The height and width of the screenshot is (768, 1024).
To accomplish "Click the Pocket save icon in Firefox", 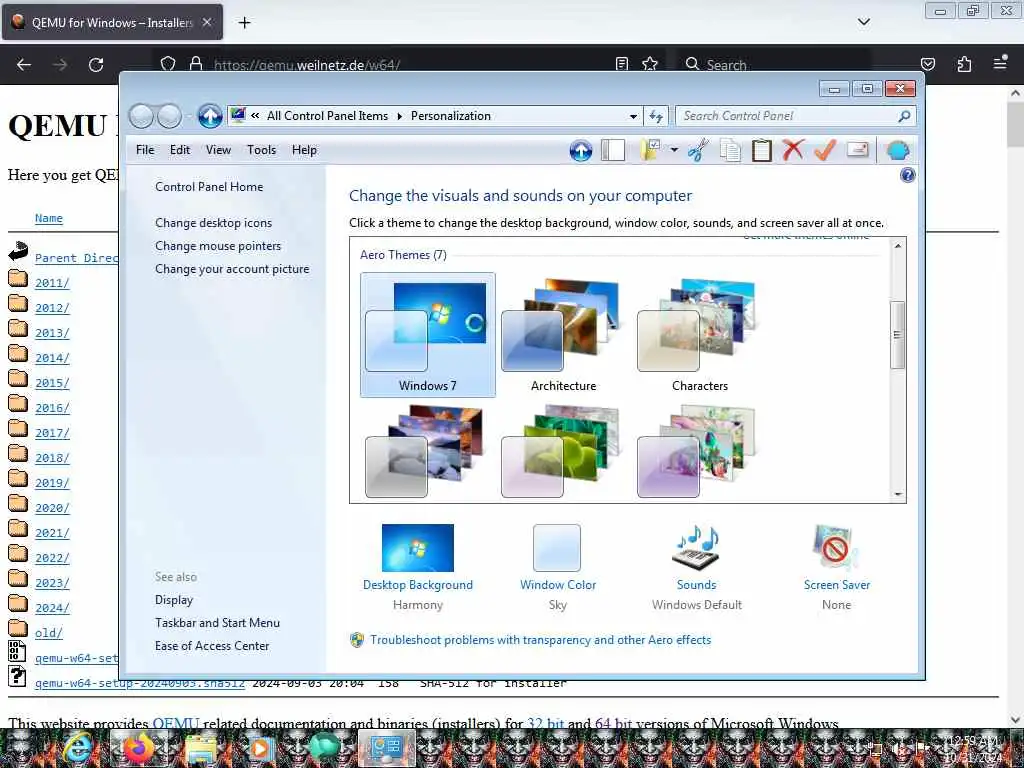I will (x=928, y=64).
